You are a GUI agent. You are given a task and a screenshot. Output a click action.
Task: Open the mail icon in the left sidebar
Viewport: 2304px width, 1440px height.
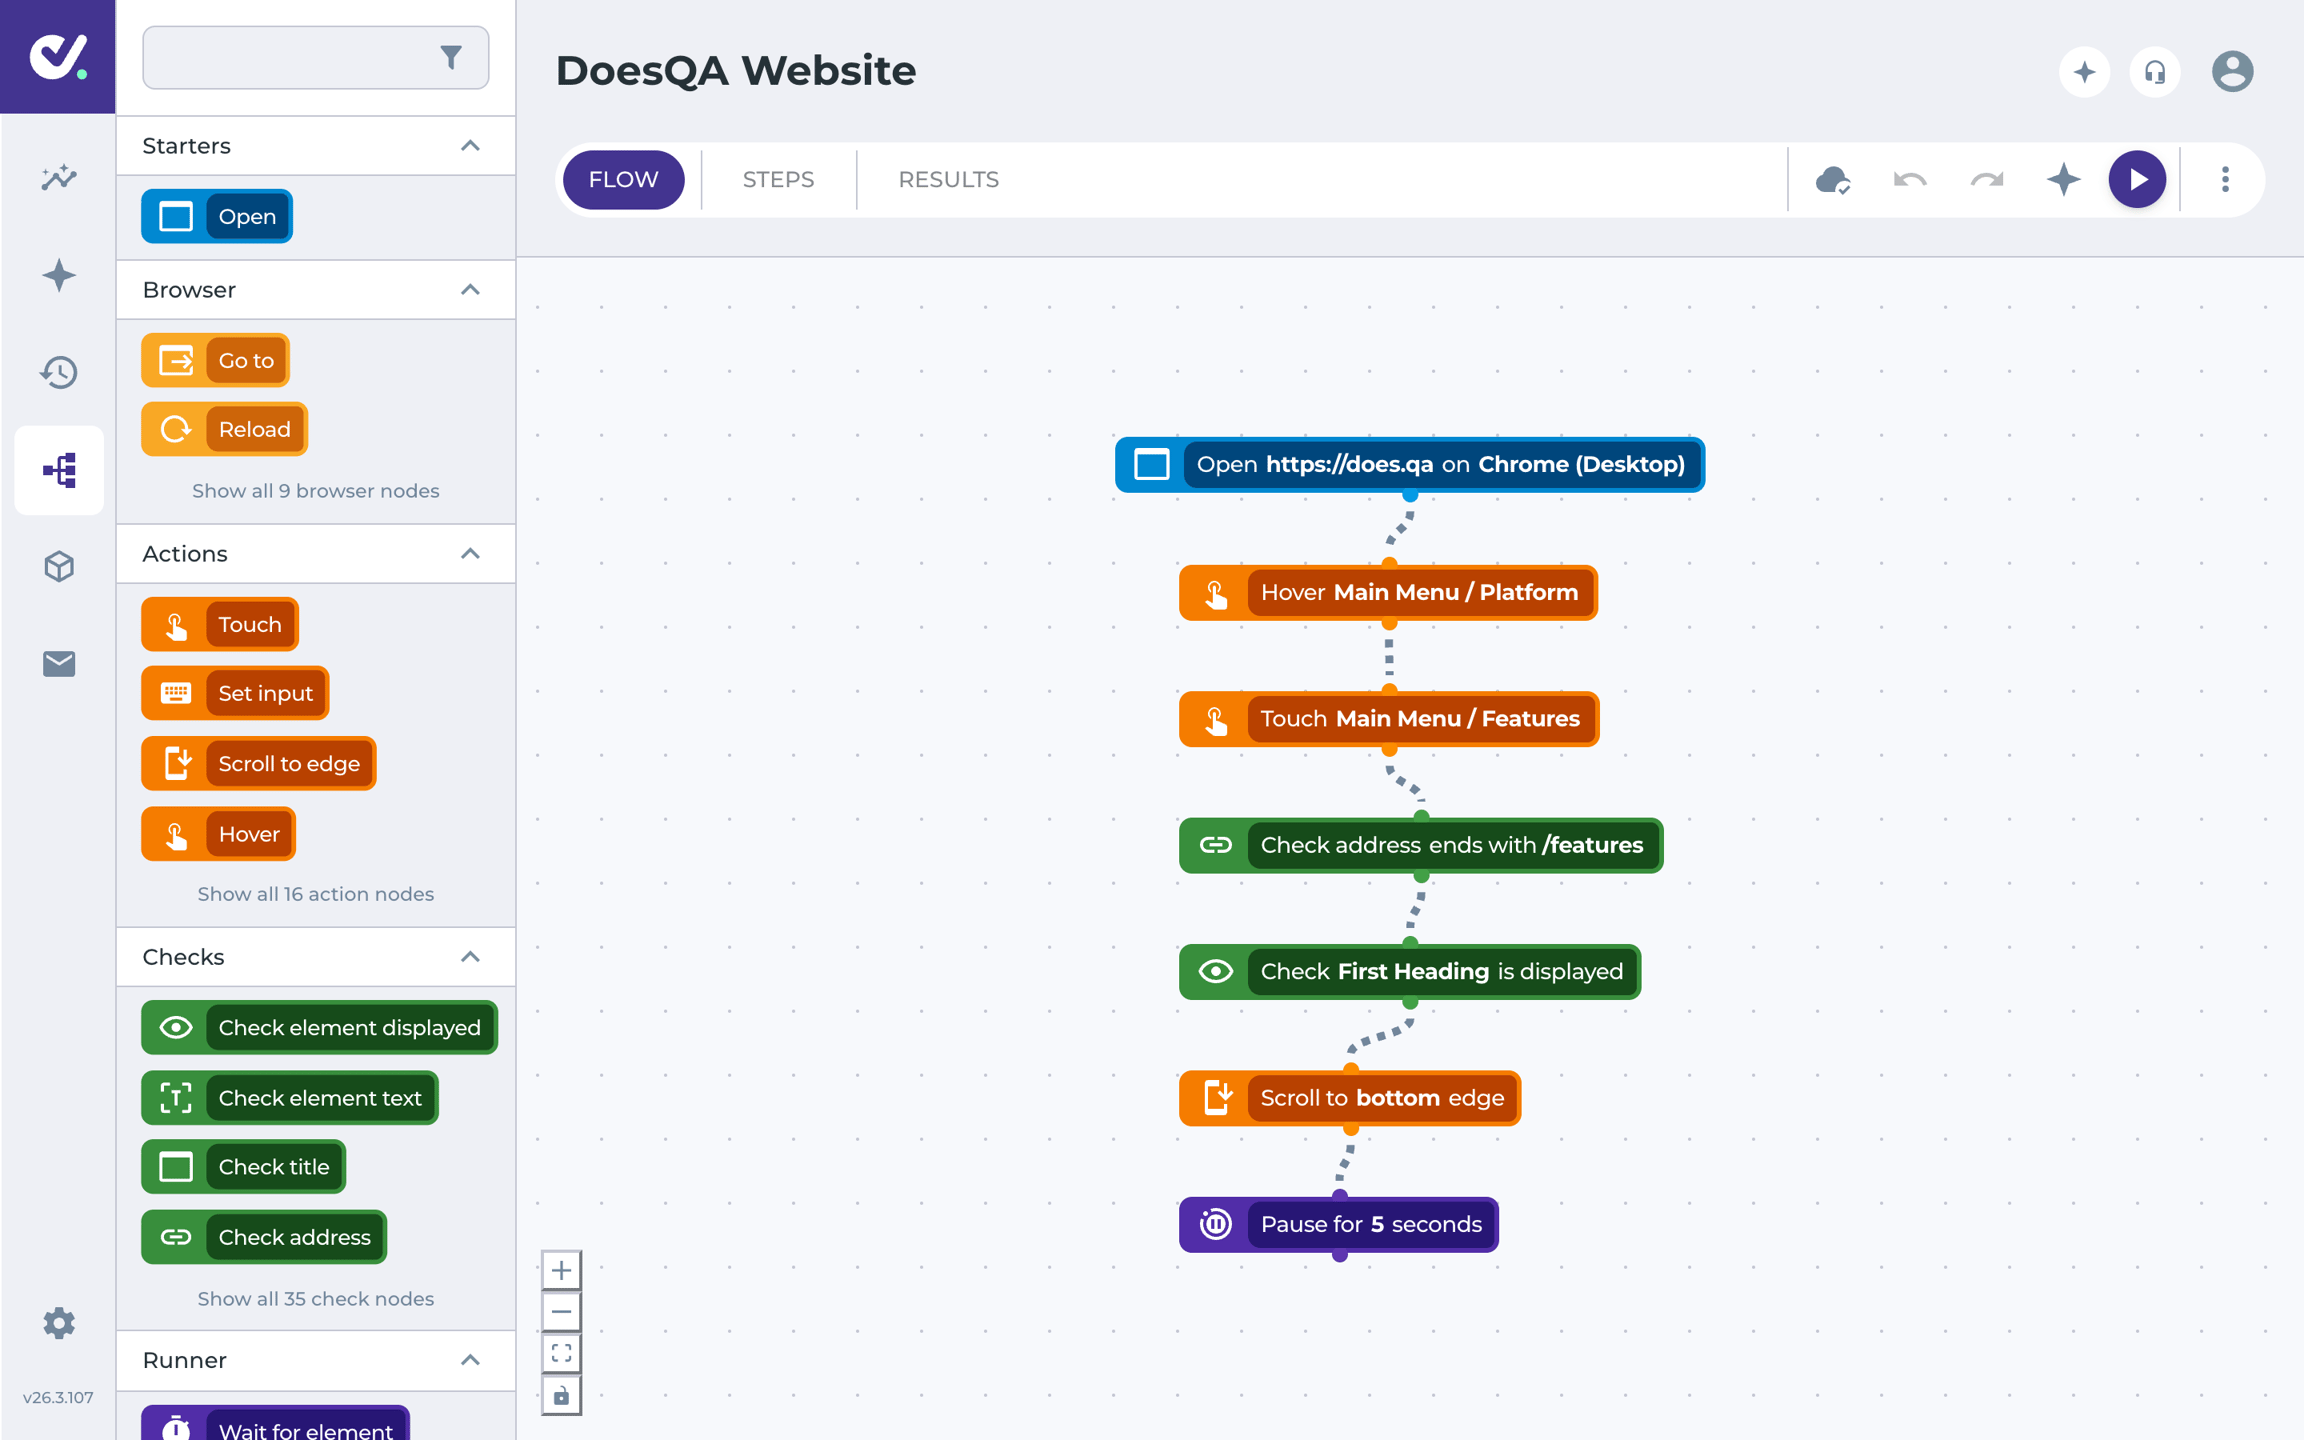(59, 663)
